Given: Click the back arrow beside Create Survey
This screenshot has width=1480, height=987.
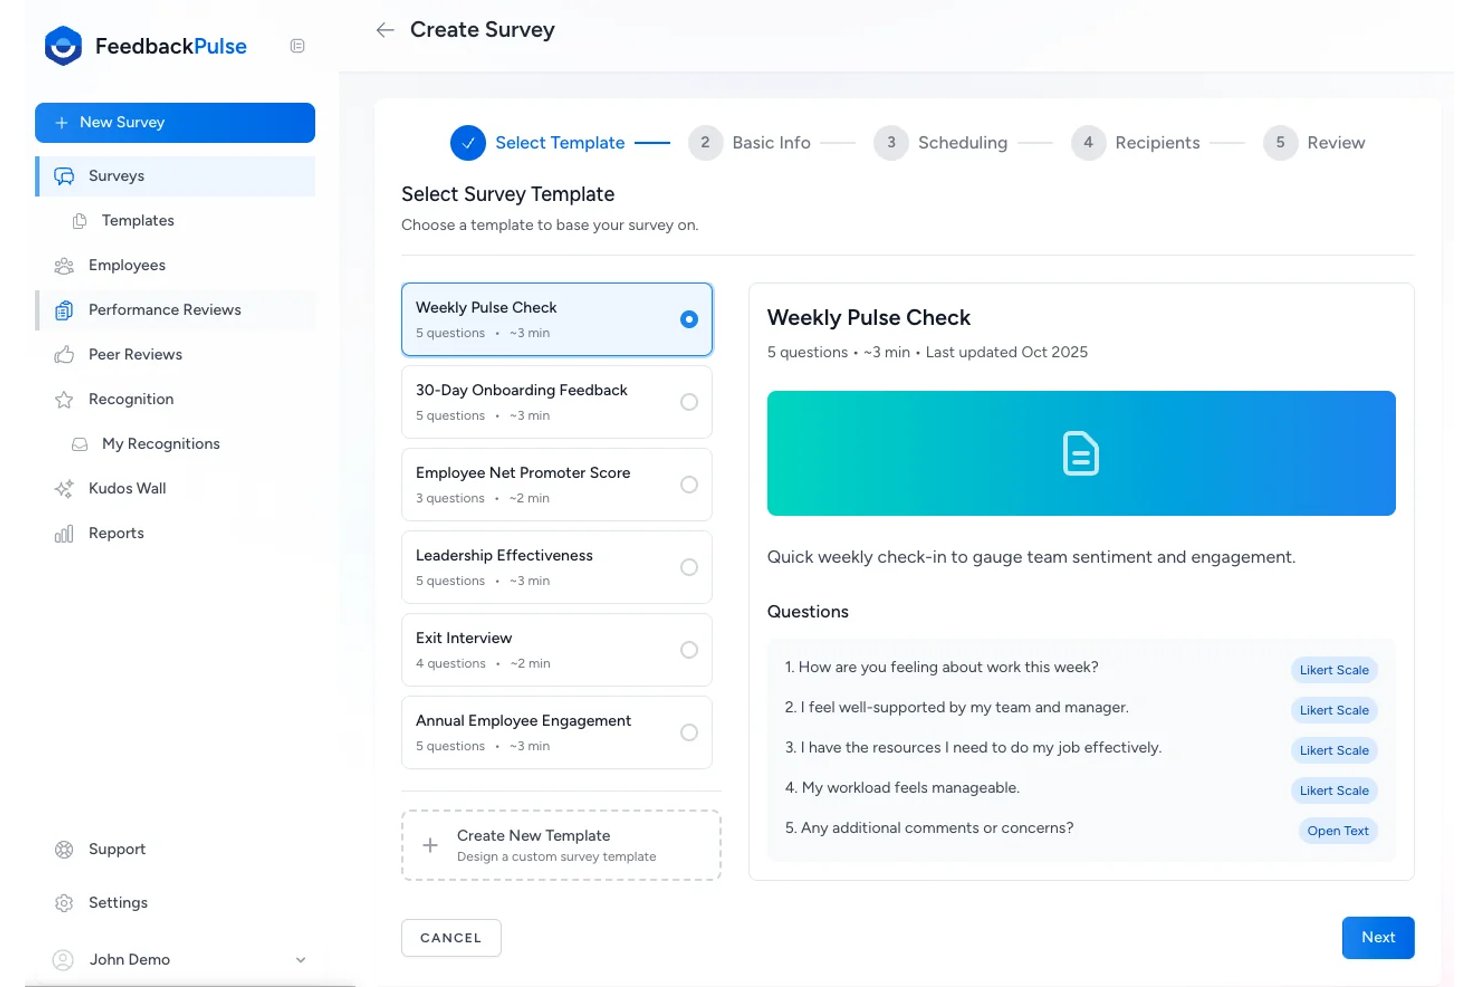Looking at the screenshot, I should (385, 30).
